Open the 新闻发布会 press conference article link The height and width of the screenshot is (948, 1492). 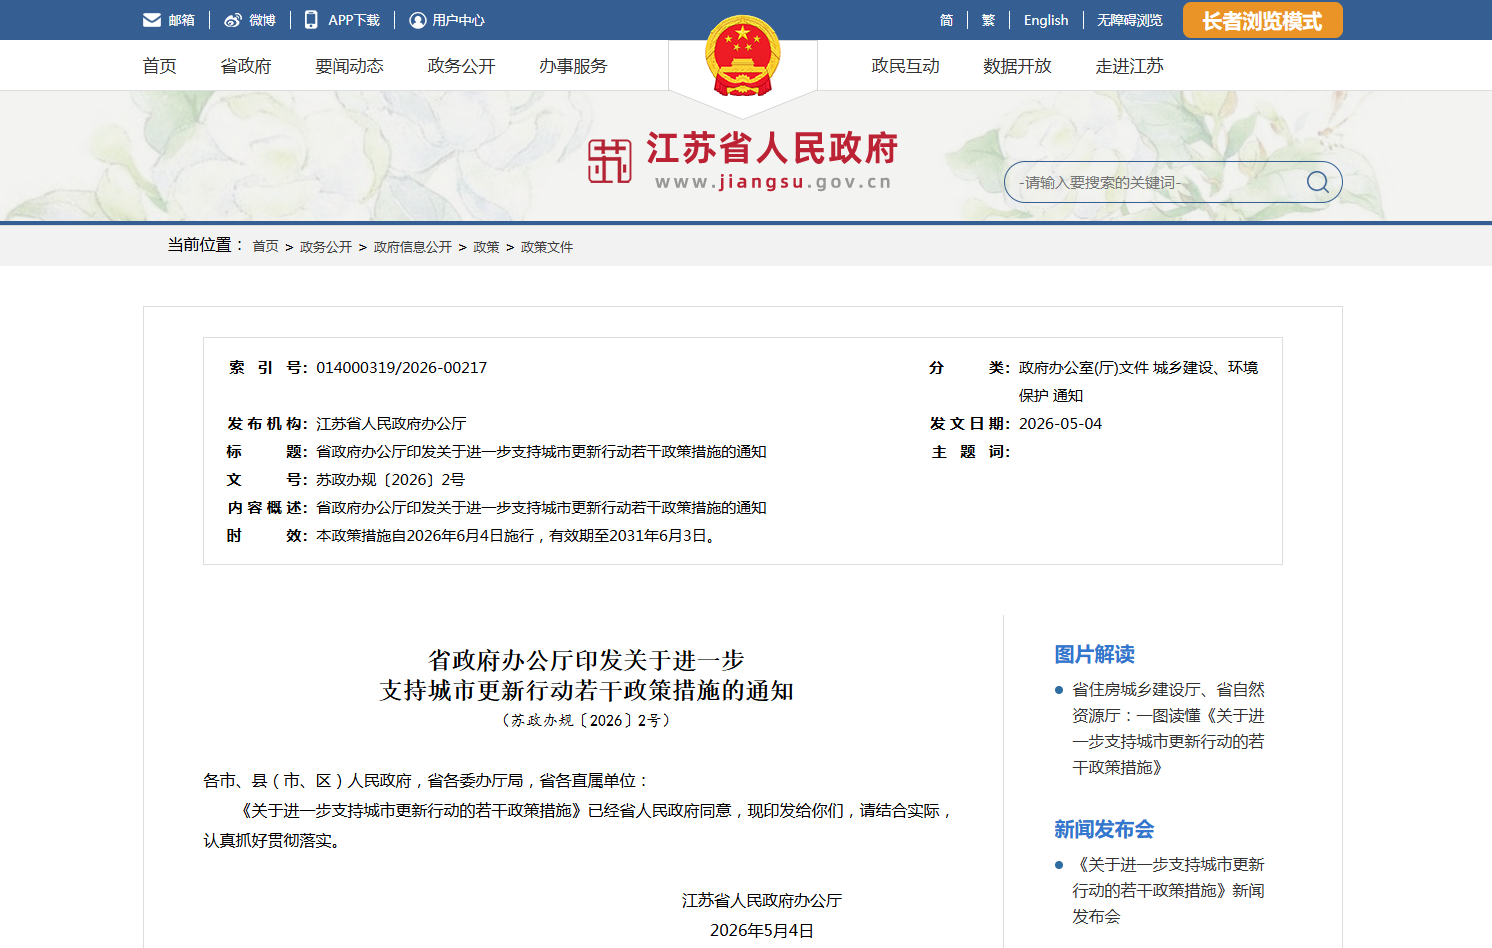point(1168,891)
